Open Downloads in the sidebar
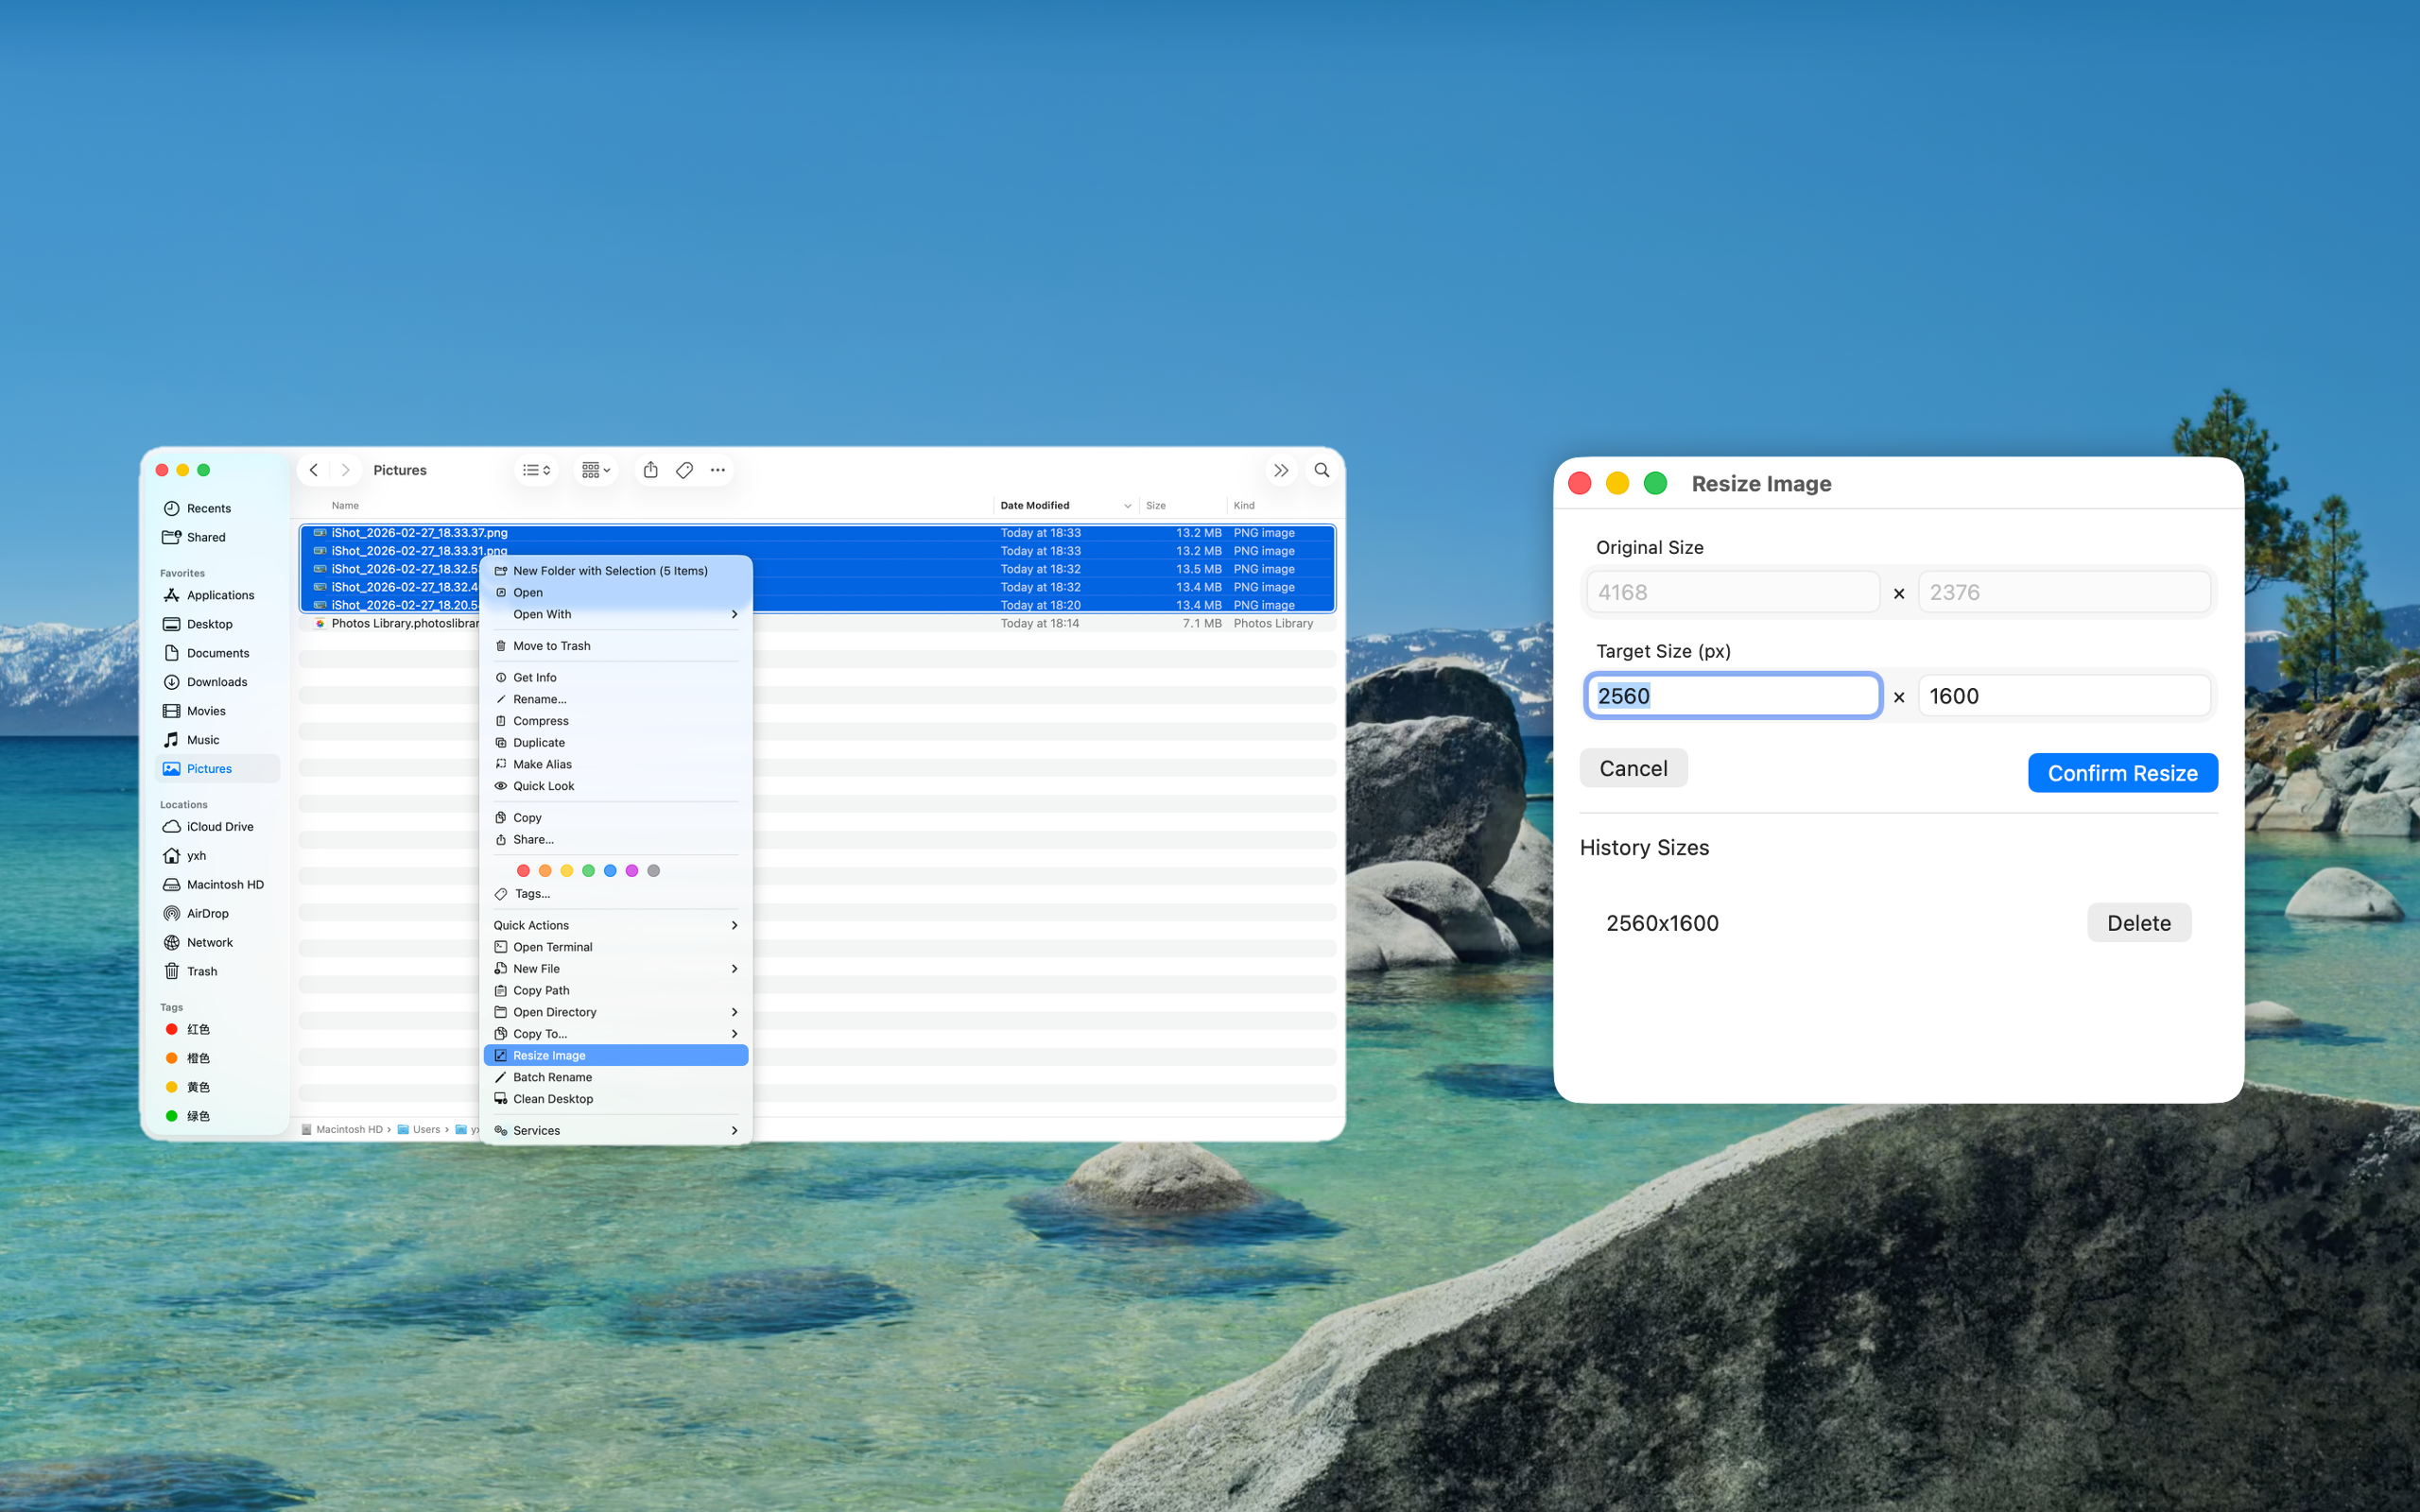Image resolution: width=2420 pixels, height=1512 pixels. [218, 682]
